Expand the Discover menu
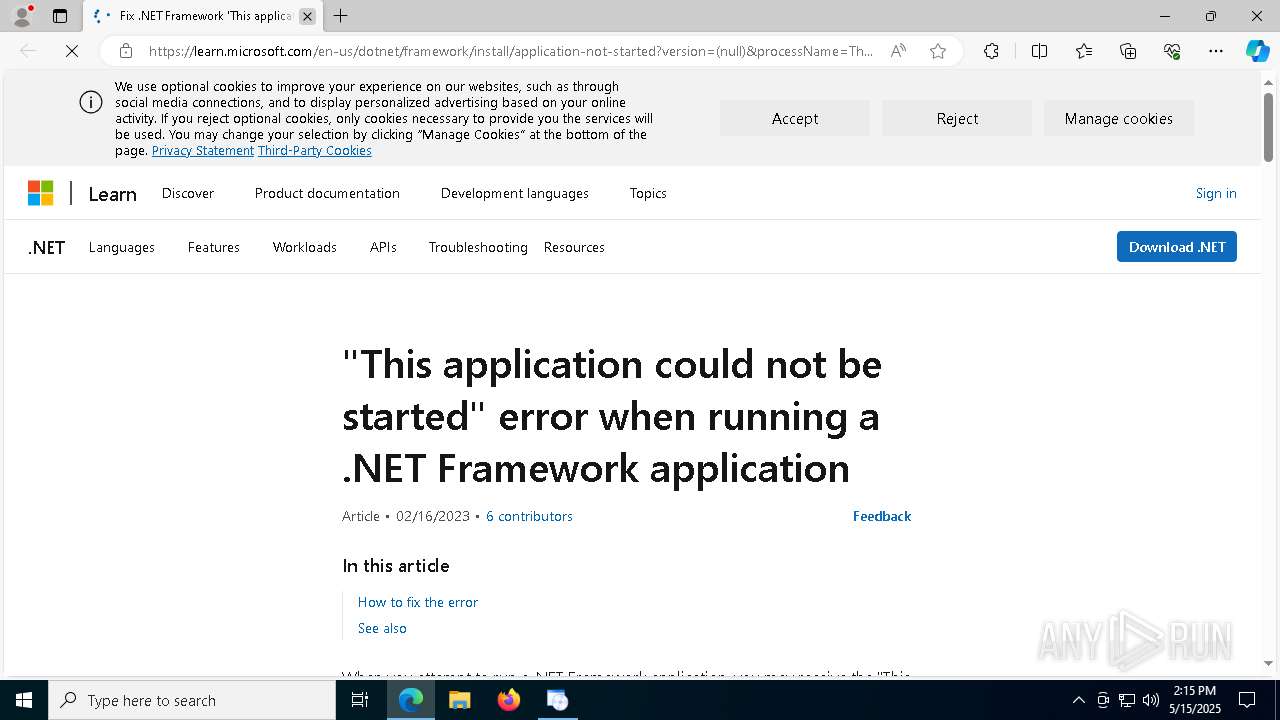 click(188, 193)
